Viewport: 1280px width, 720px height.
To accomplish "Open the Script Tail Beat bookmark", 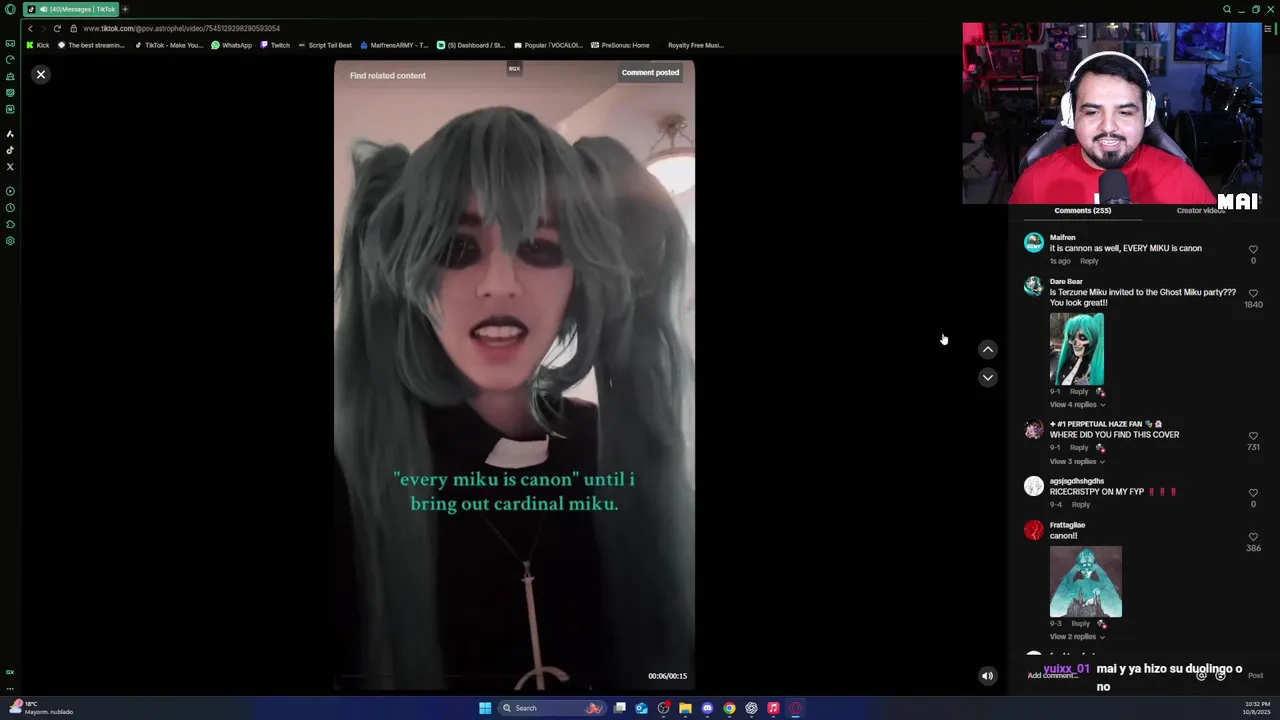I will (325, 45).
